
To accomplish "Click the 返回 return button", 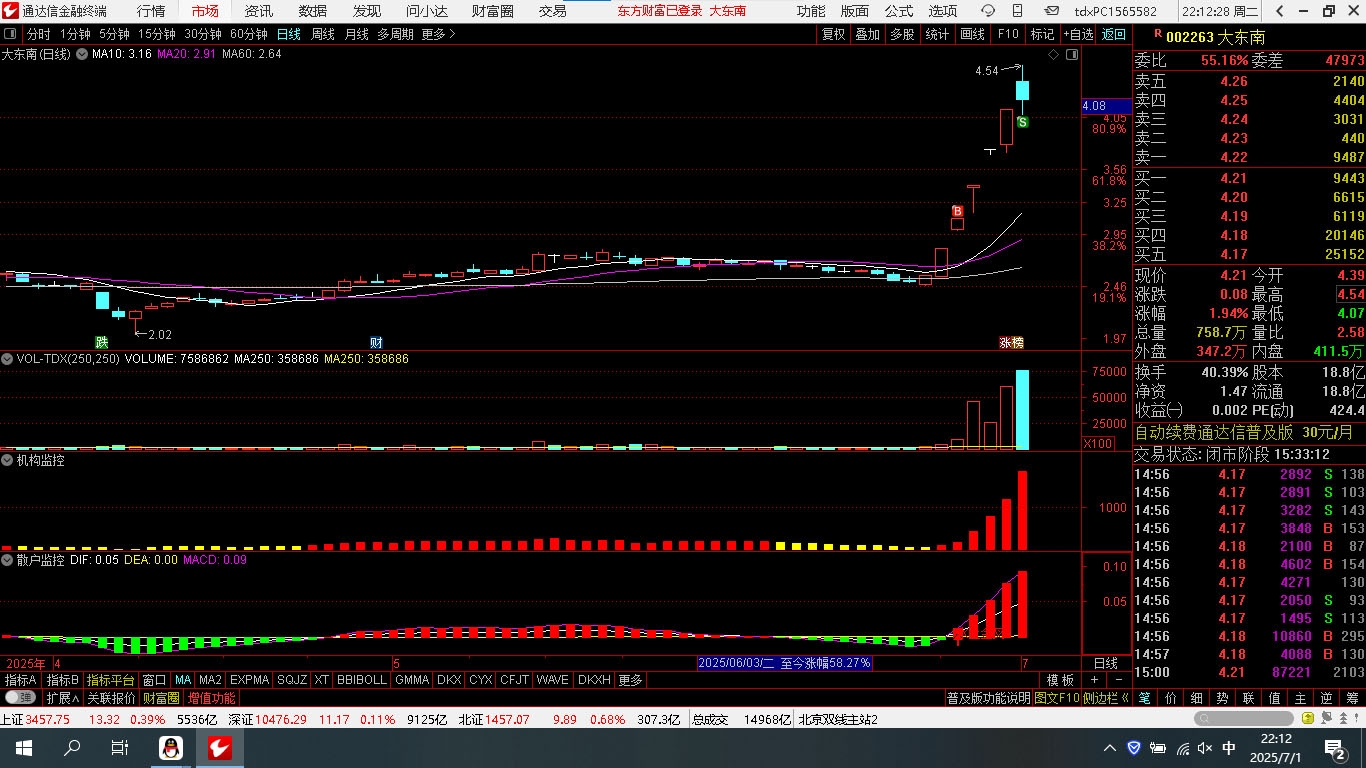I will [1113, 34].
